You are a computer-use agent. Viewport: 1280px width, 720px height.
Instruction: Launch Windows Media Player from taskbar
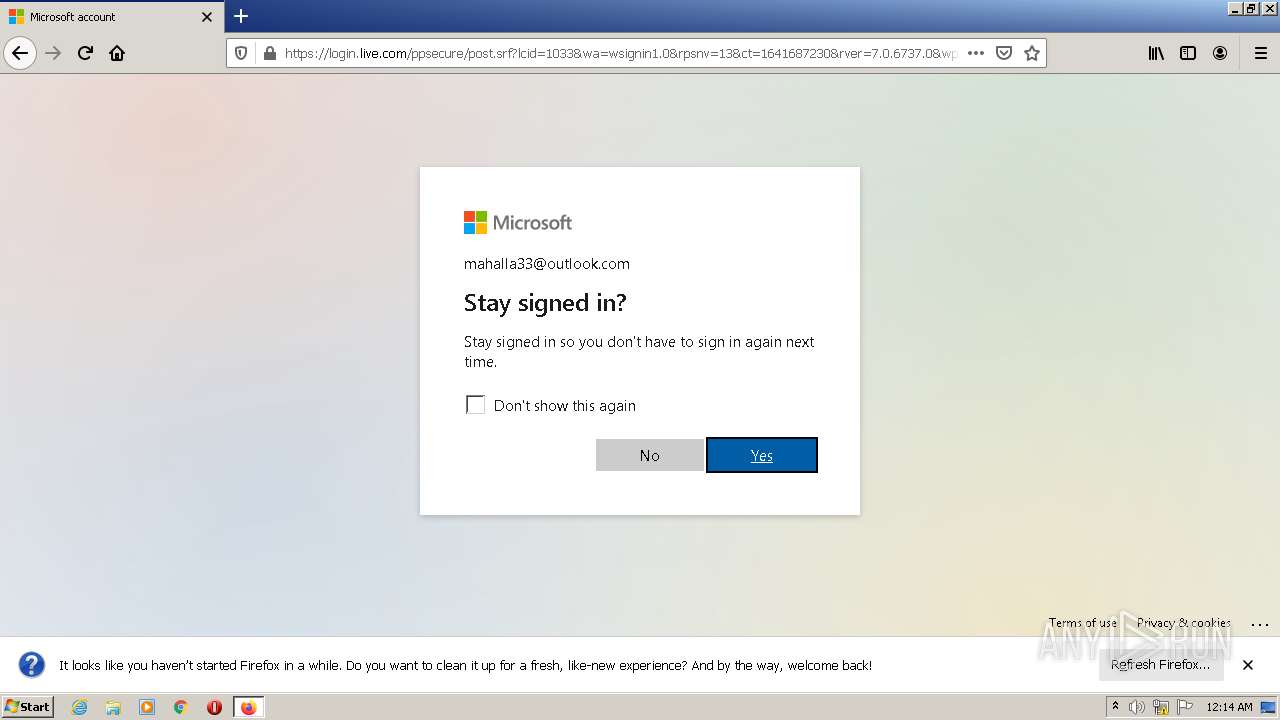click(147, 707)
